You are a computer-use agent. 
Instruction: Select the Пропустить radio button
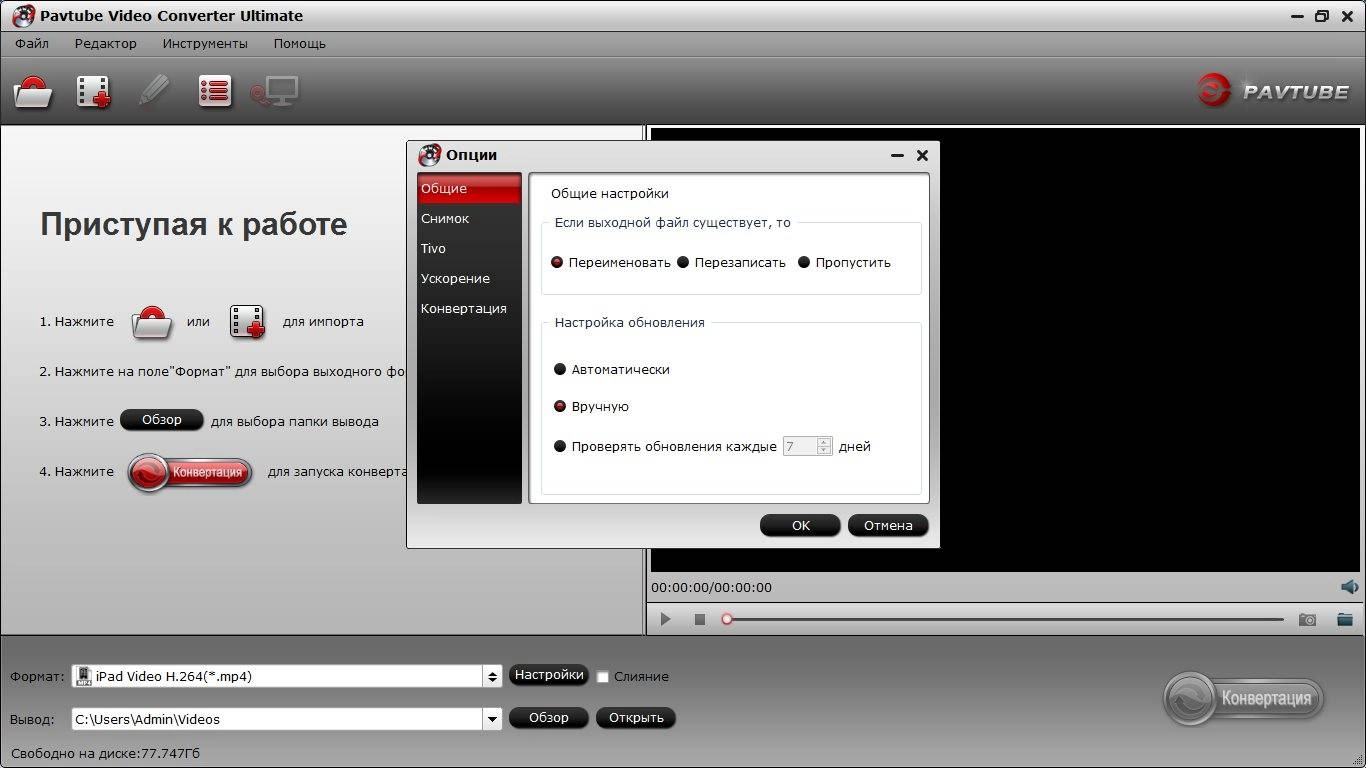pos(804,262)
